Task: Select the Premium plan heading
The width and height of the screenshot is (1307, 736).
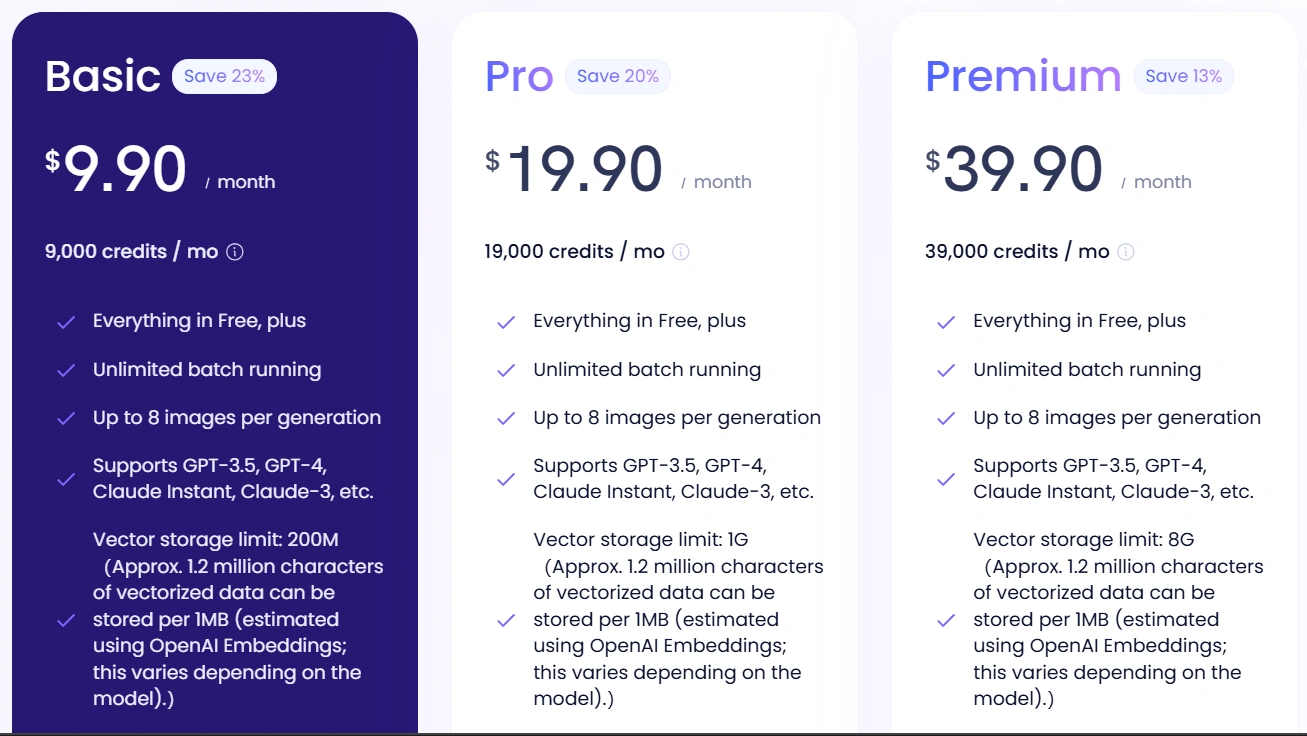Action: [x=1023, y=77]
